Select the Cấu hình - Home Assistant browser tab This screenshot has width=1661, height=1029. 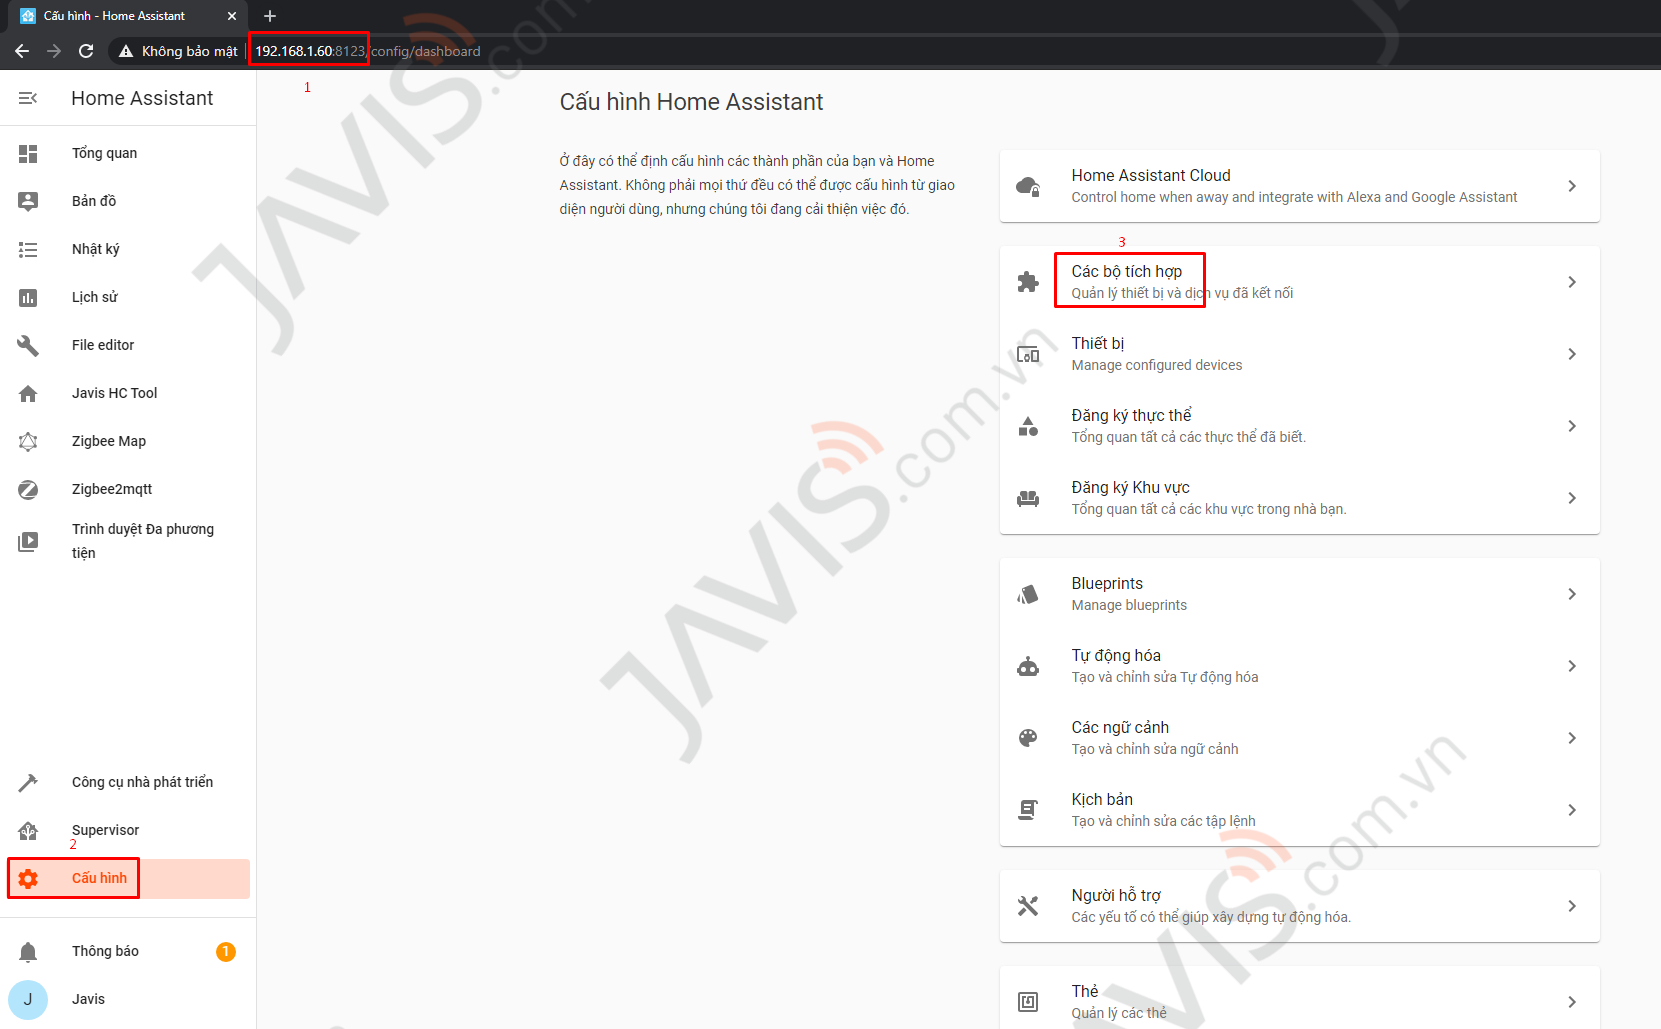pyautogui.click(x=127, y=16)
